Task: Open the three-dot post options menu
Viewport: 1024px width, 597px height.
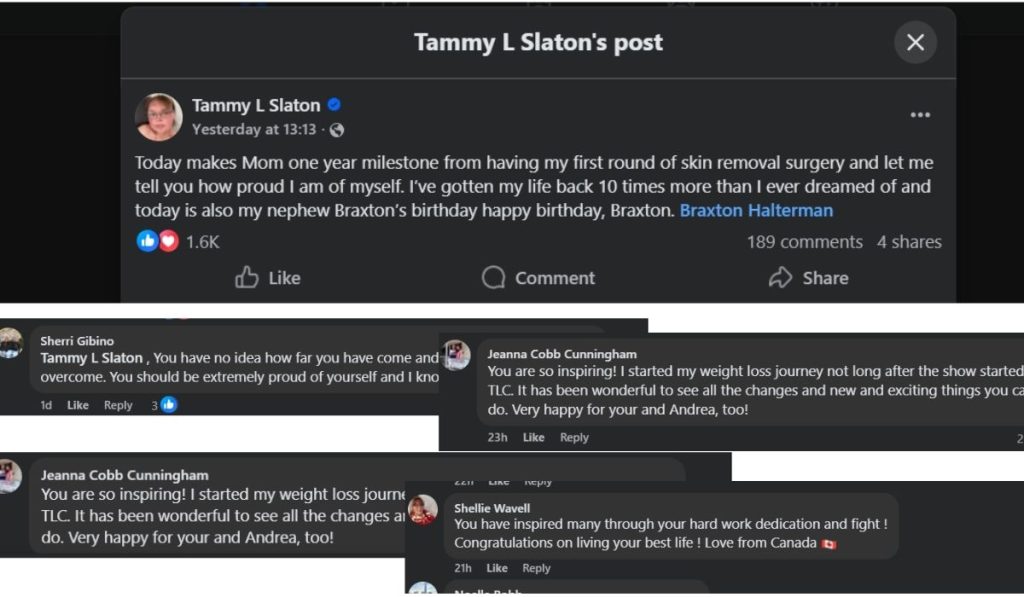Action: 920,116
